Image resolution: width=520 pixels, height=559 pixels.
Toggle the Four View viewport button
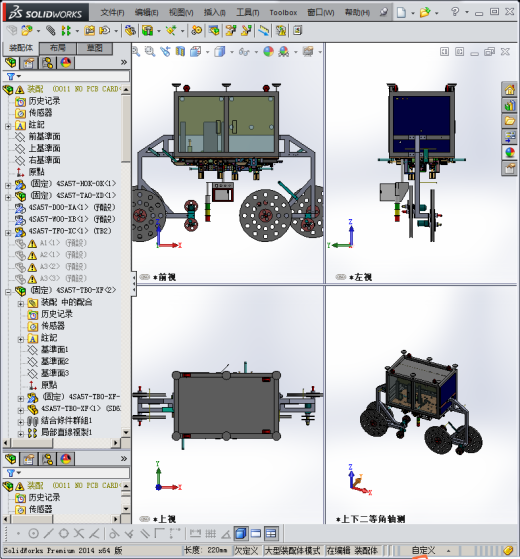(271, 534)
